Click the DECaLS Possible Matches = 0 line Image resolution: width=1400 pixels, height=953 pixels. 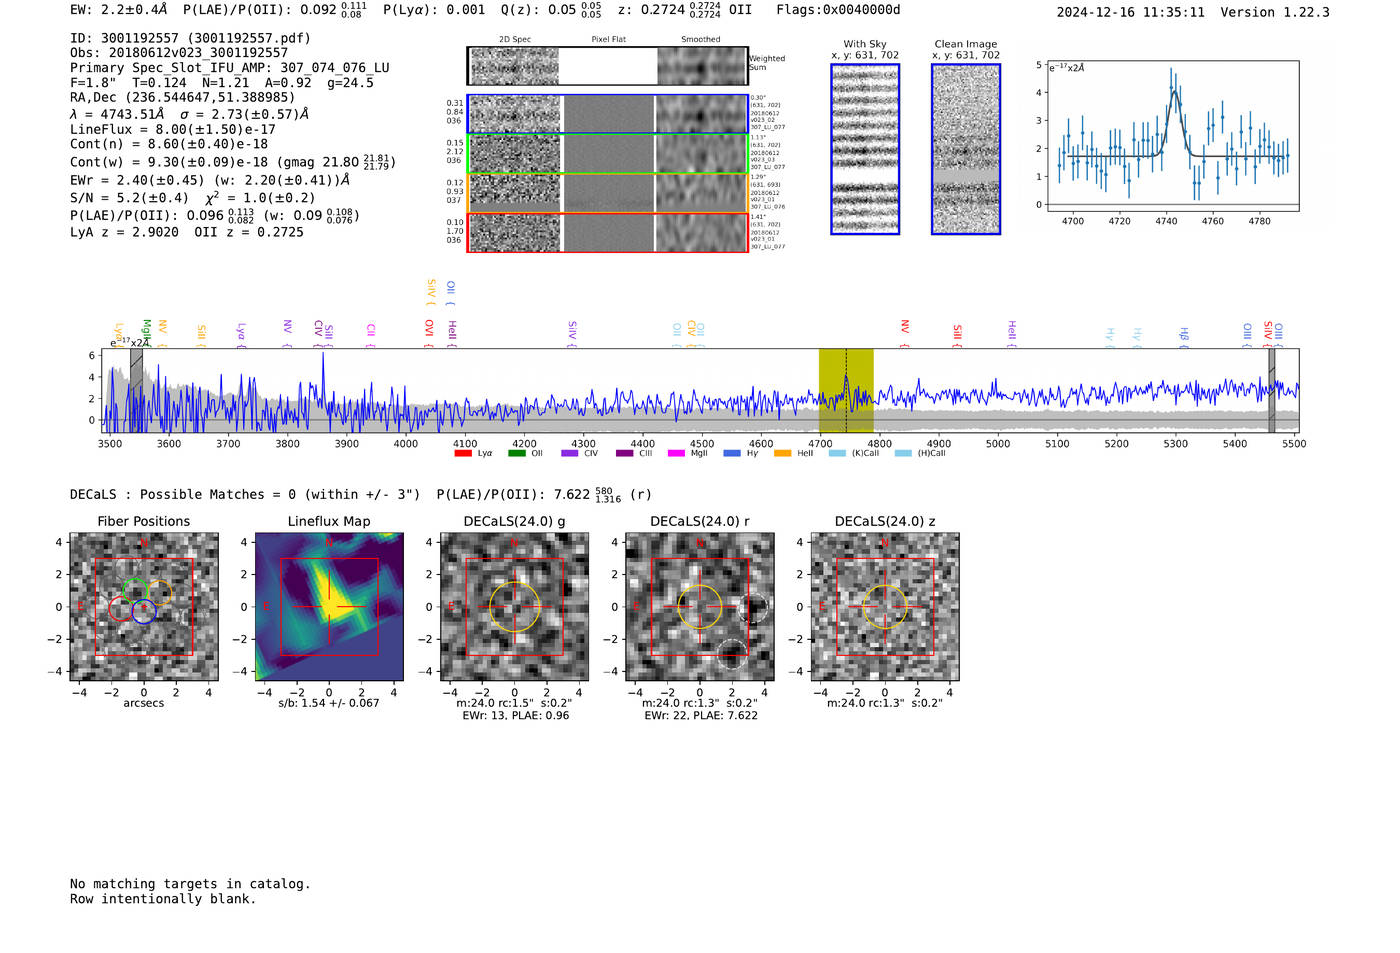coord(360,494)
